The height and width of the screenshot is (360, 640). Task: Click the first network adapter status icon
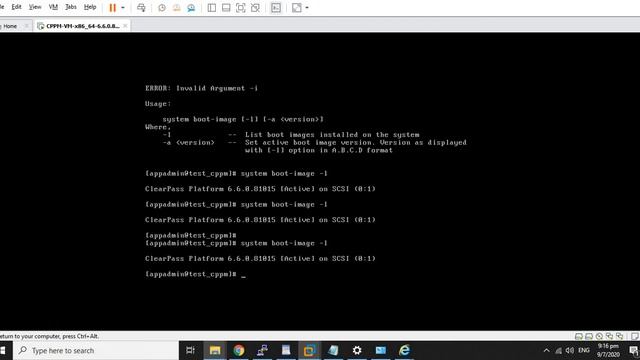[x=609, y=336]
